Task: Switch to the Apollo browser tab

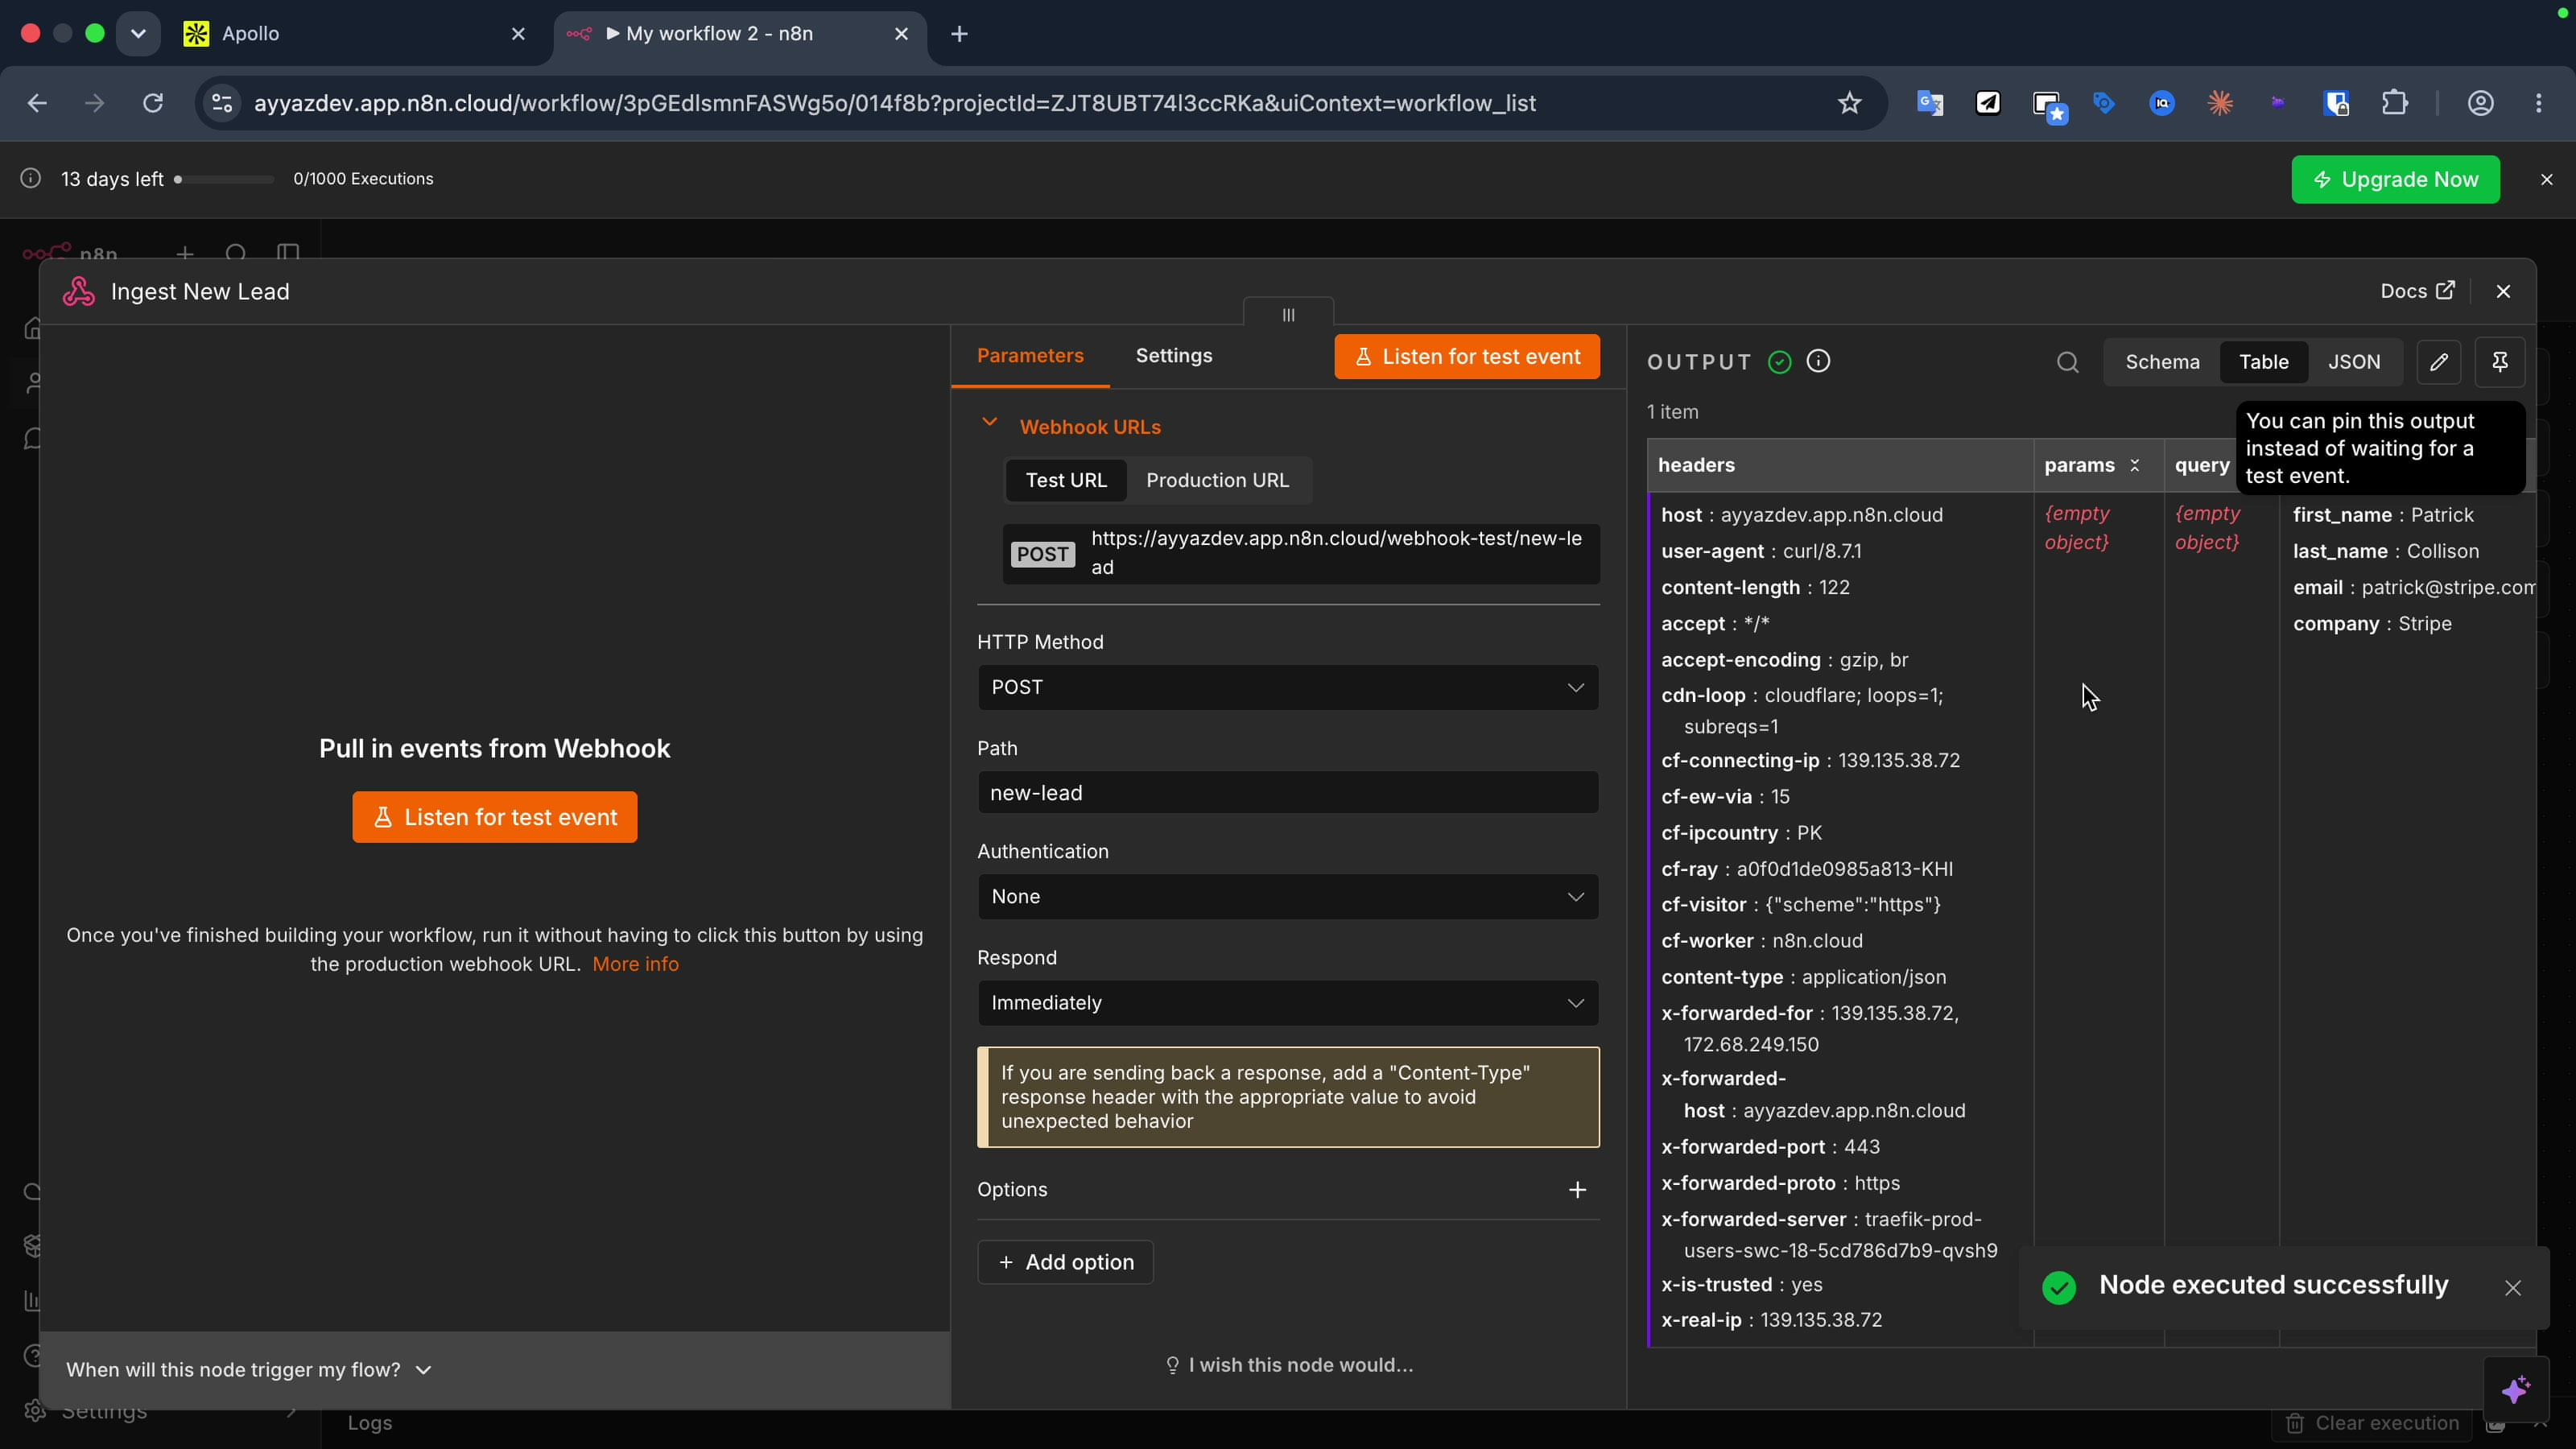Action: pyautogui.click(x=355, y=33)
